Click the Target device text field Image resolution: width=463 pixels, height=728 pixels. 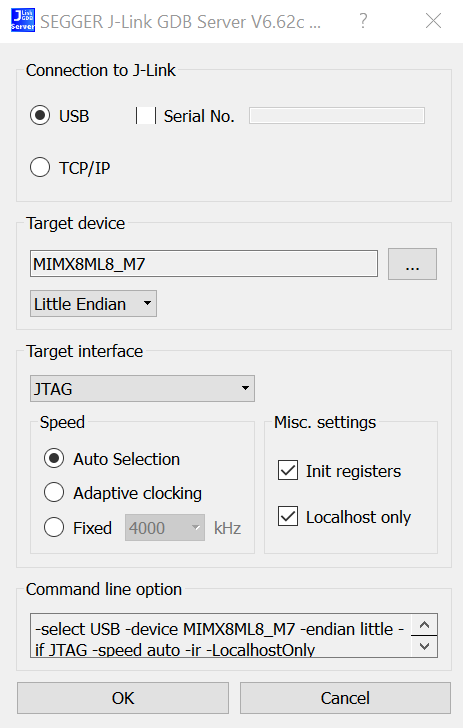click(x=204, y=264)
